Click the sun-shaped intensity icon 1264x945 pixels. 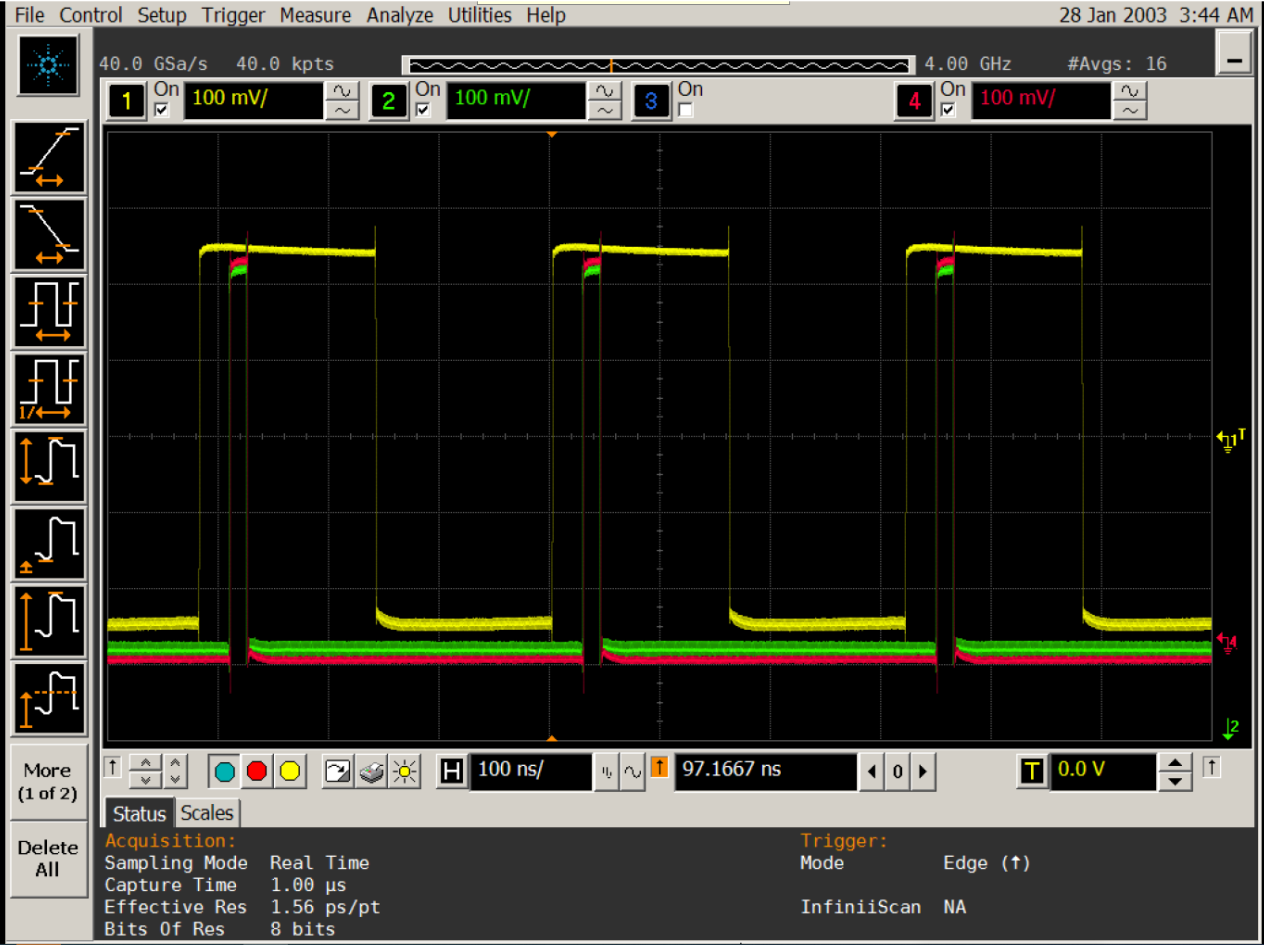click(x=404, y=771)
